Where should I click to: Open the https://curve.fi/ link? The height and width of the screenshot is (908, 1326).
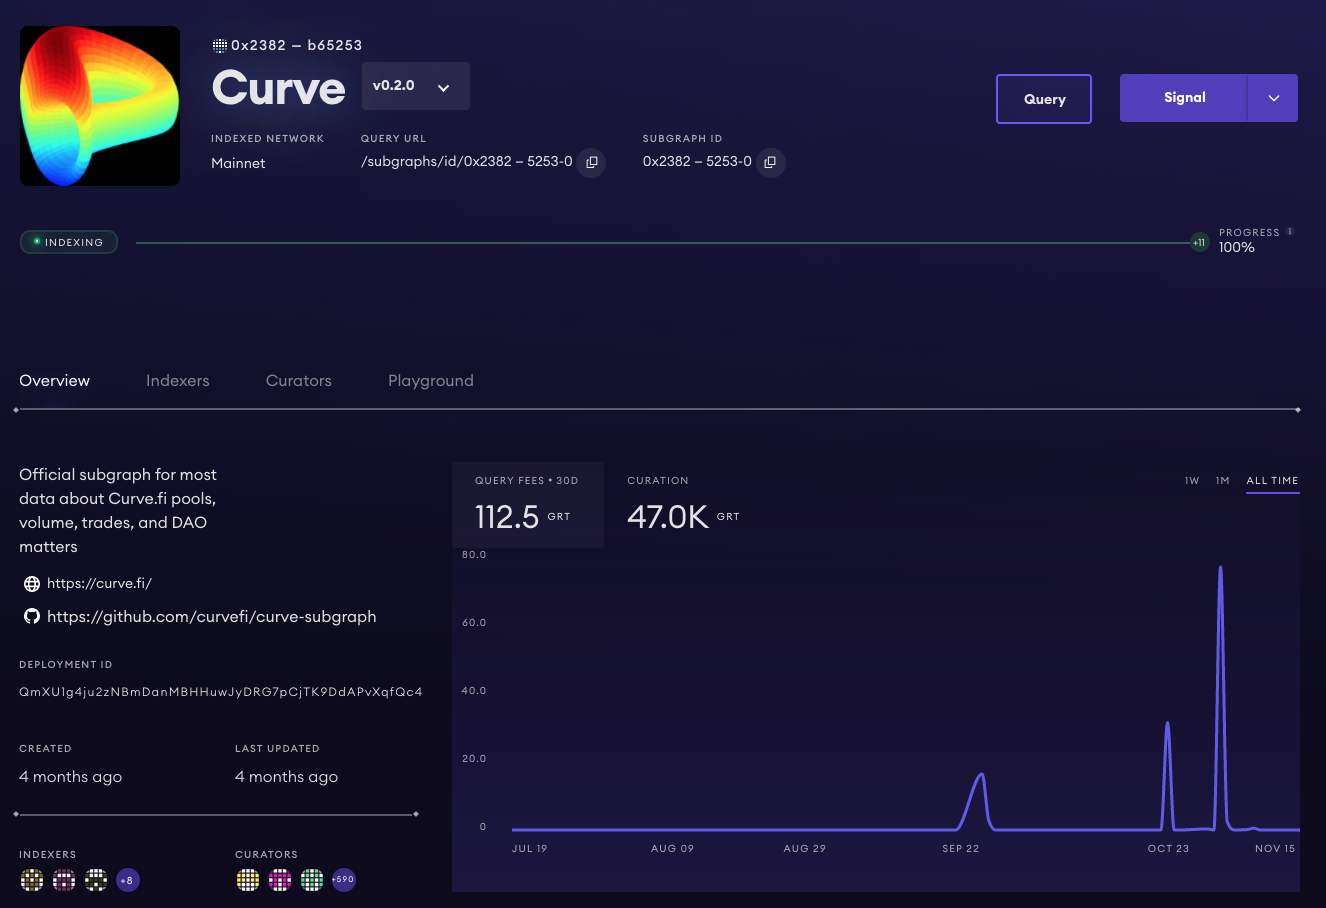[99, 583]
